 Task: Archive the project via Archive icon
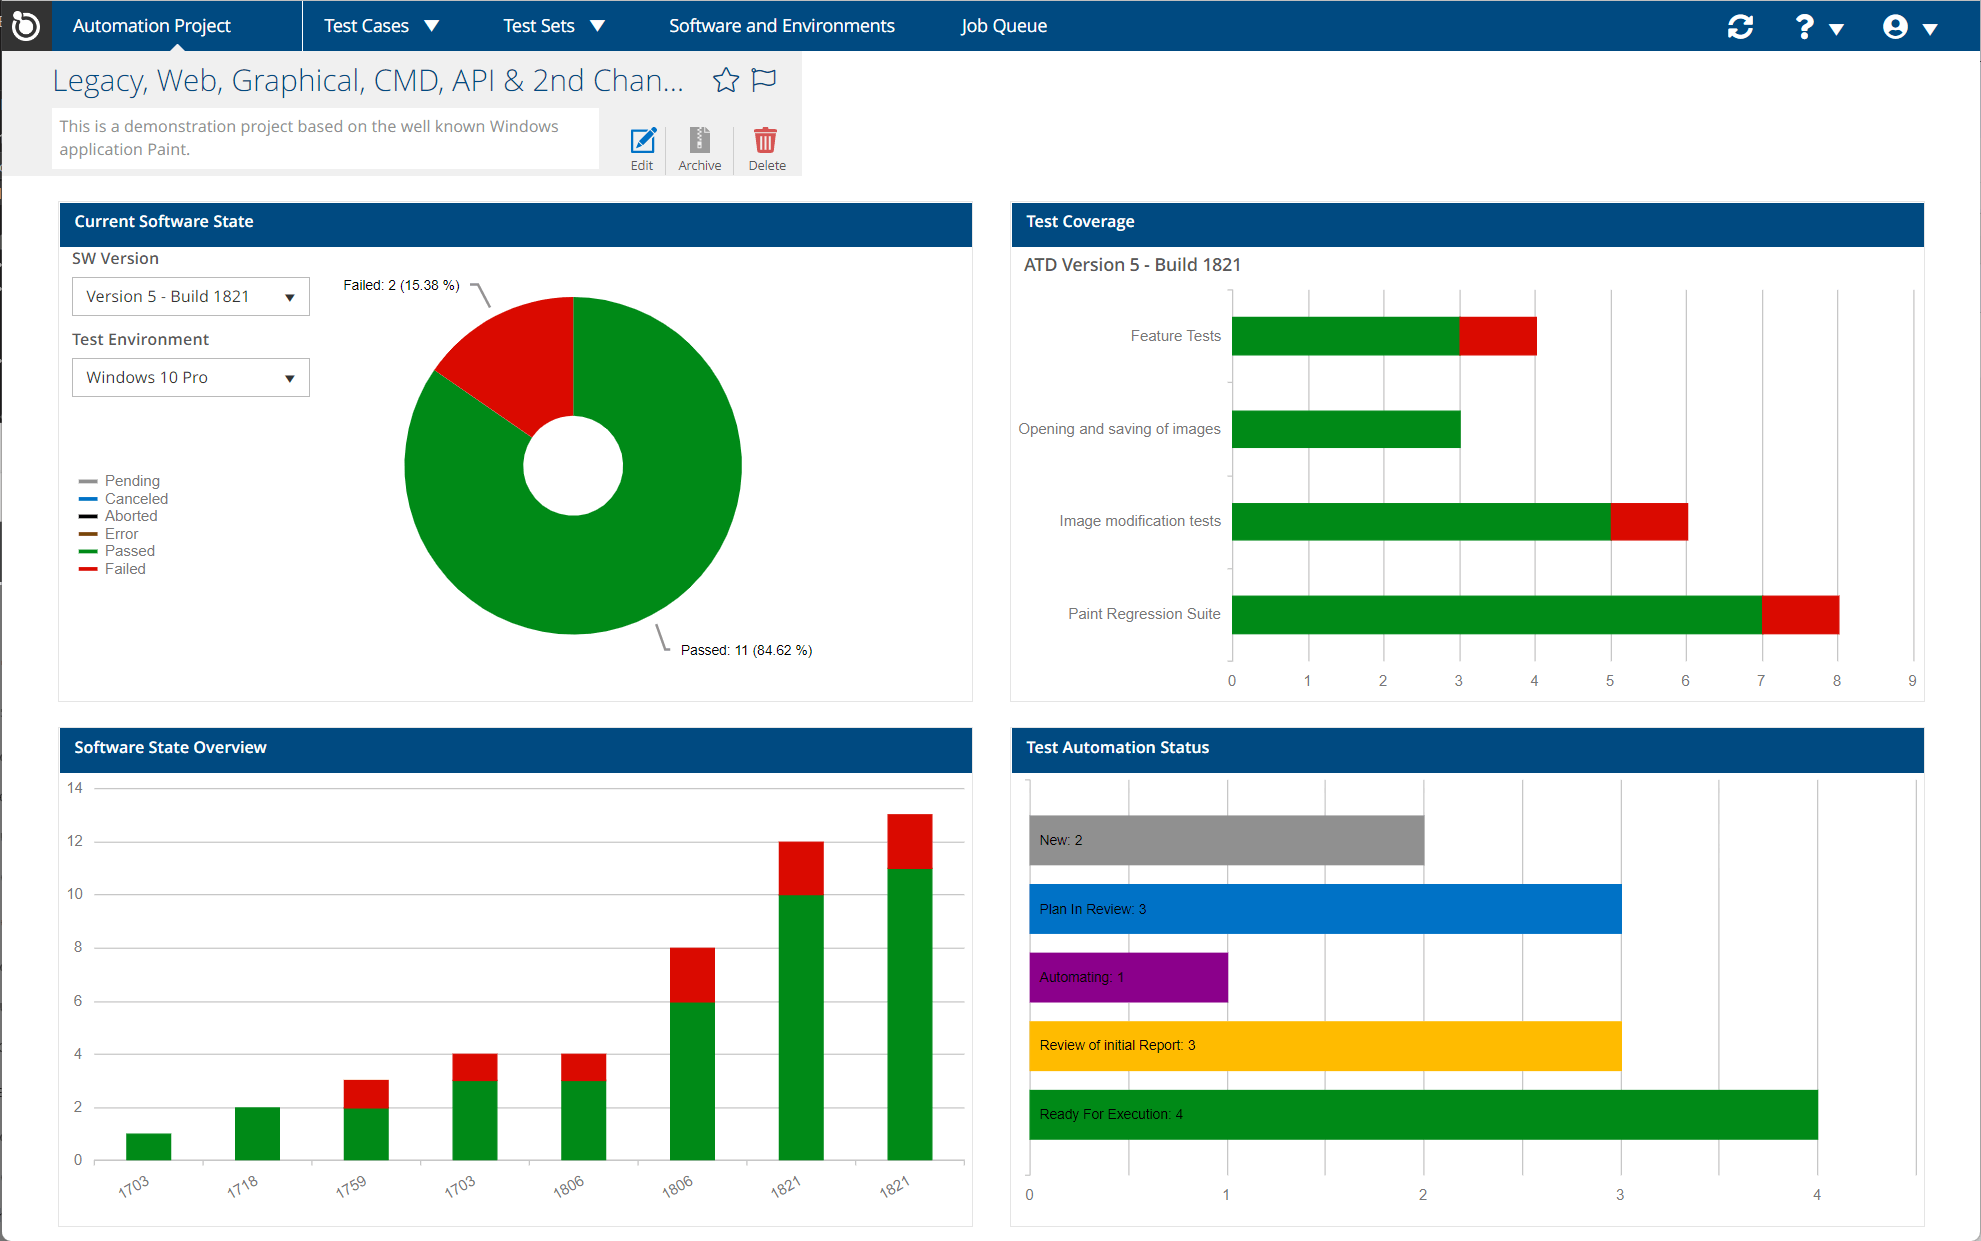click(699, 148)
